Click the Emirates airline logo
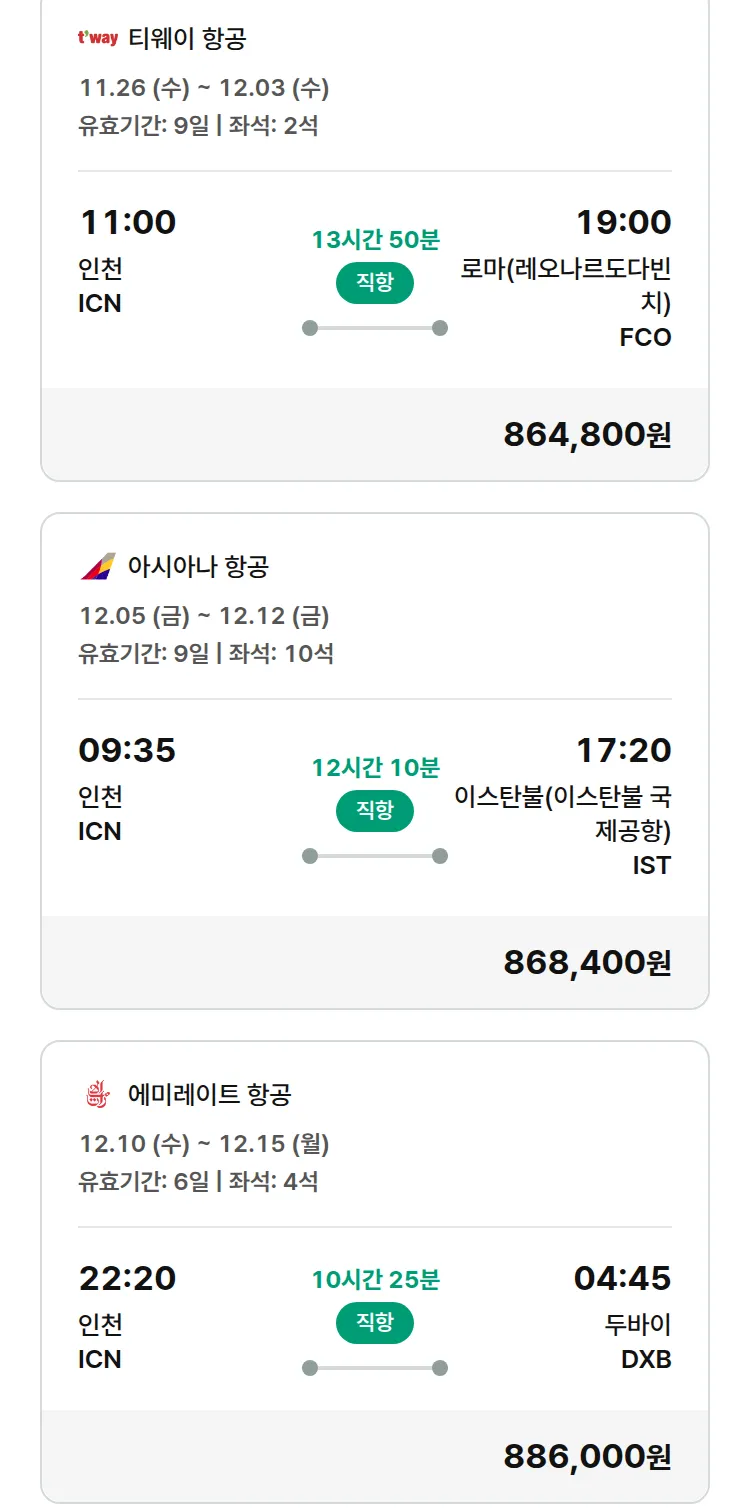 coord(98,1095)
